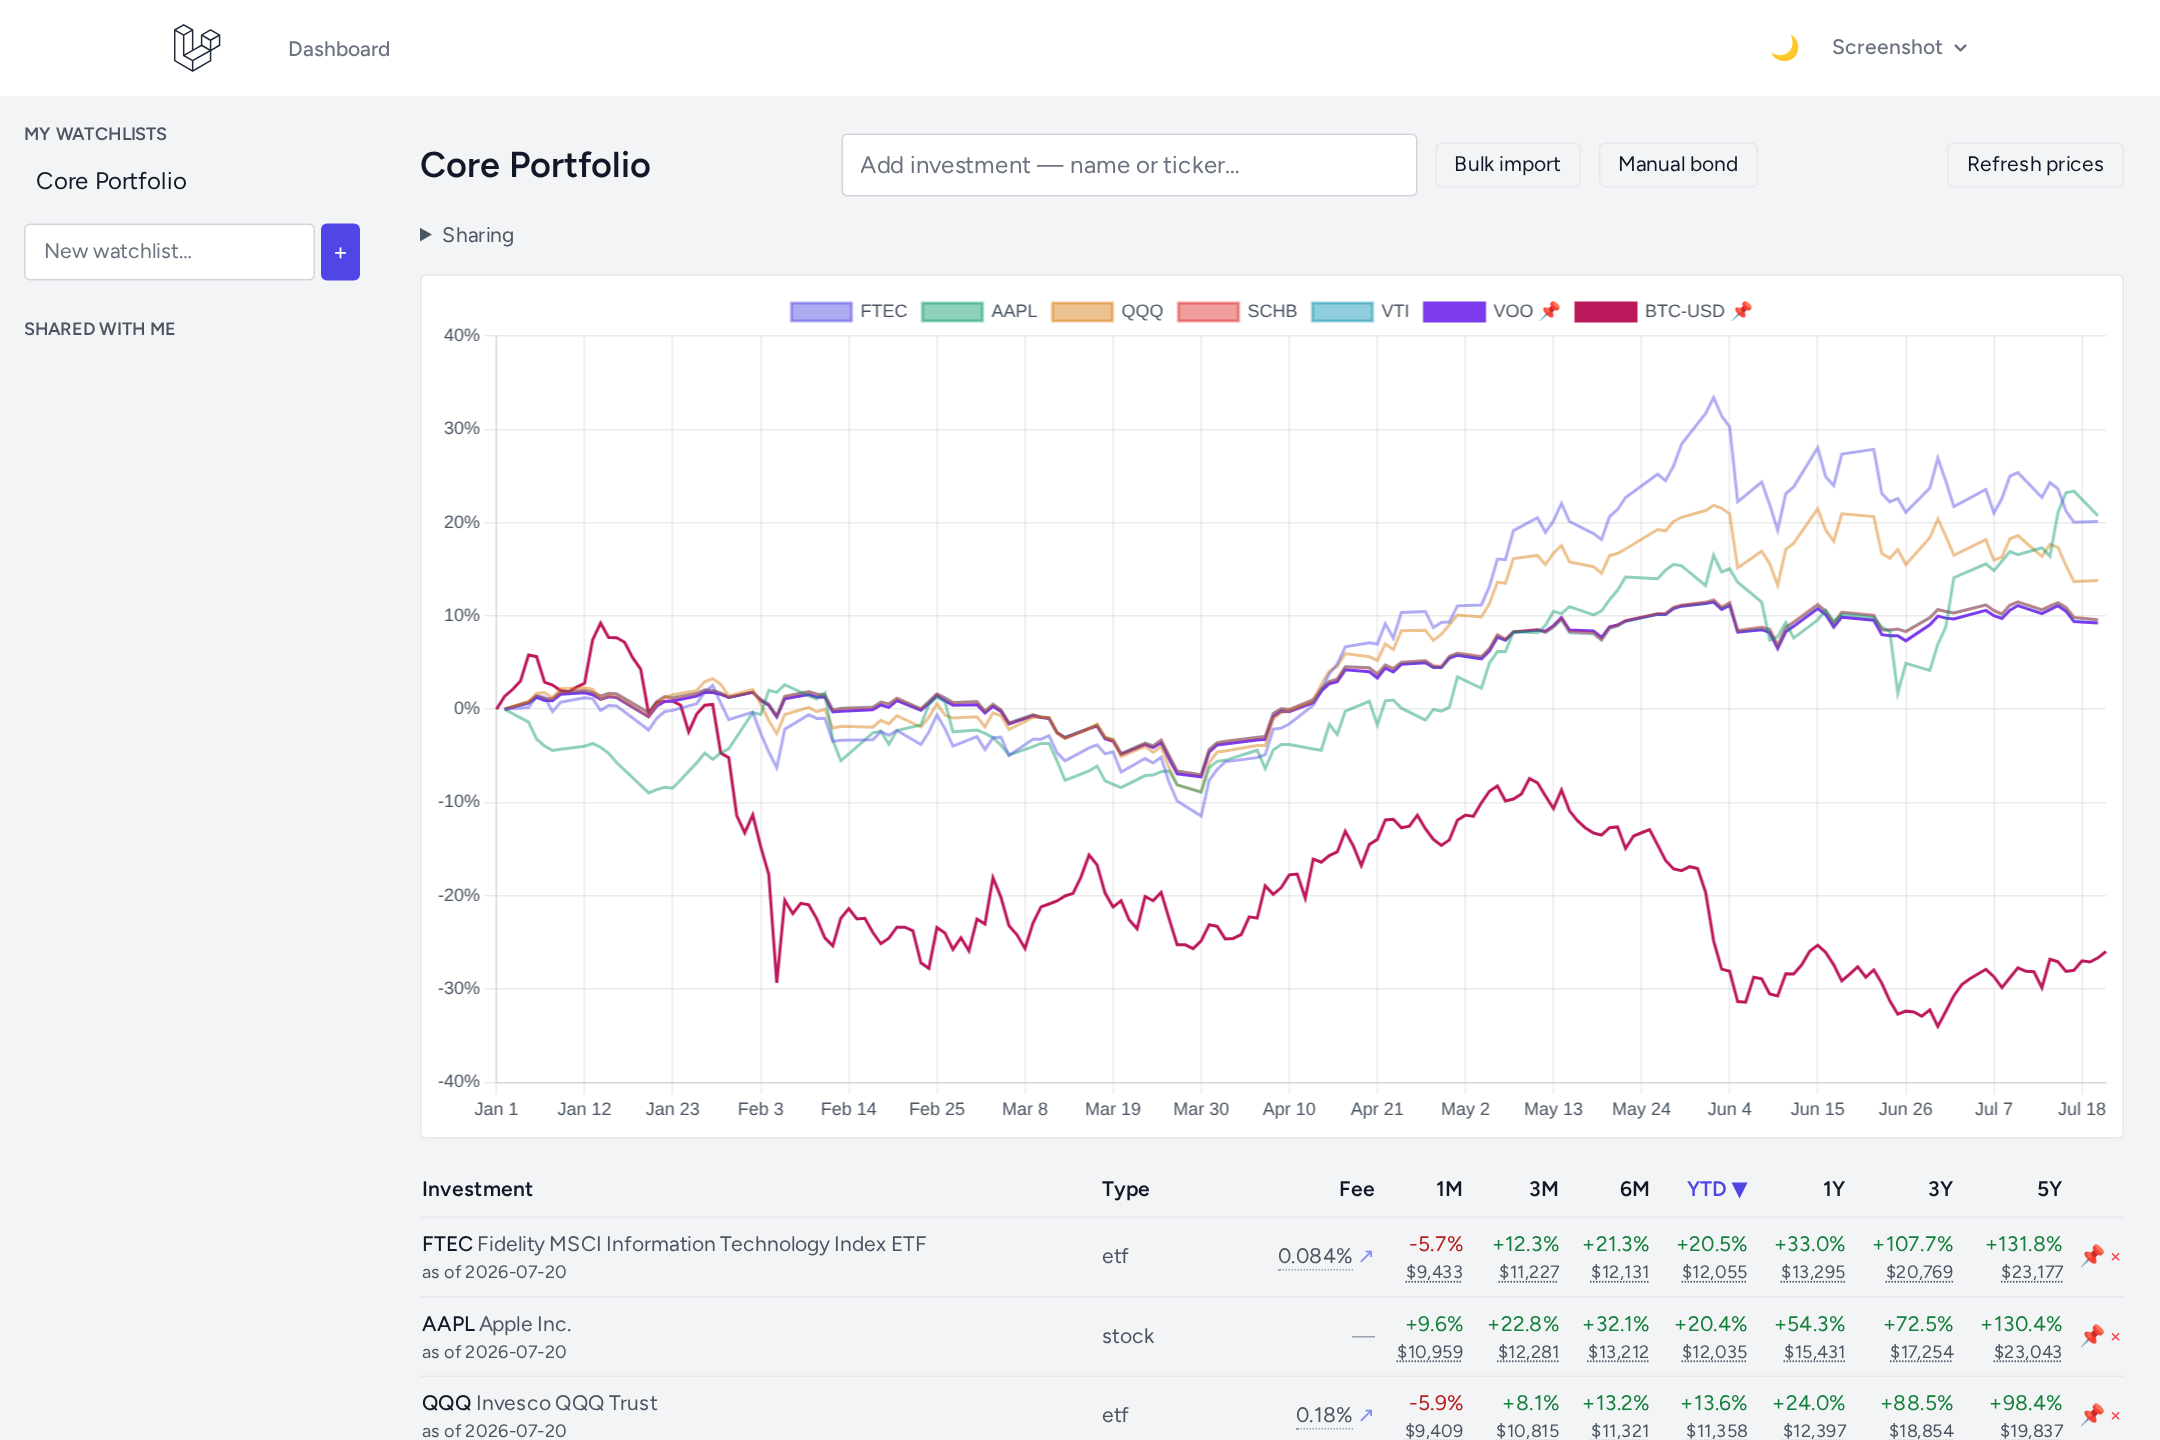Viewport: 2160px width, 1440px height.
Task: Click FTEC YTD value $12,055
Action: [1714, 1272]
